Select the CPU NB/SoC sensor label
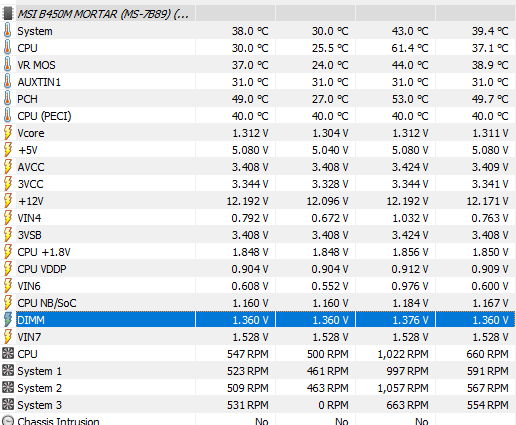The height and width of the screenshot is (425, 516). click(47, 303)
